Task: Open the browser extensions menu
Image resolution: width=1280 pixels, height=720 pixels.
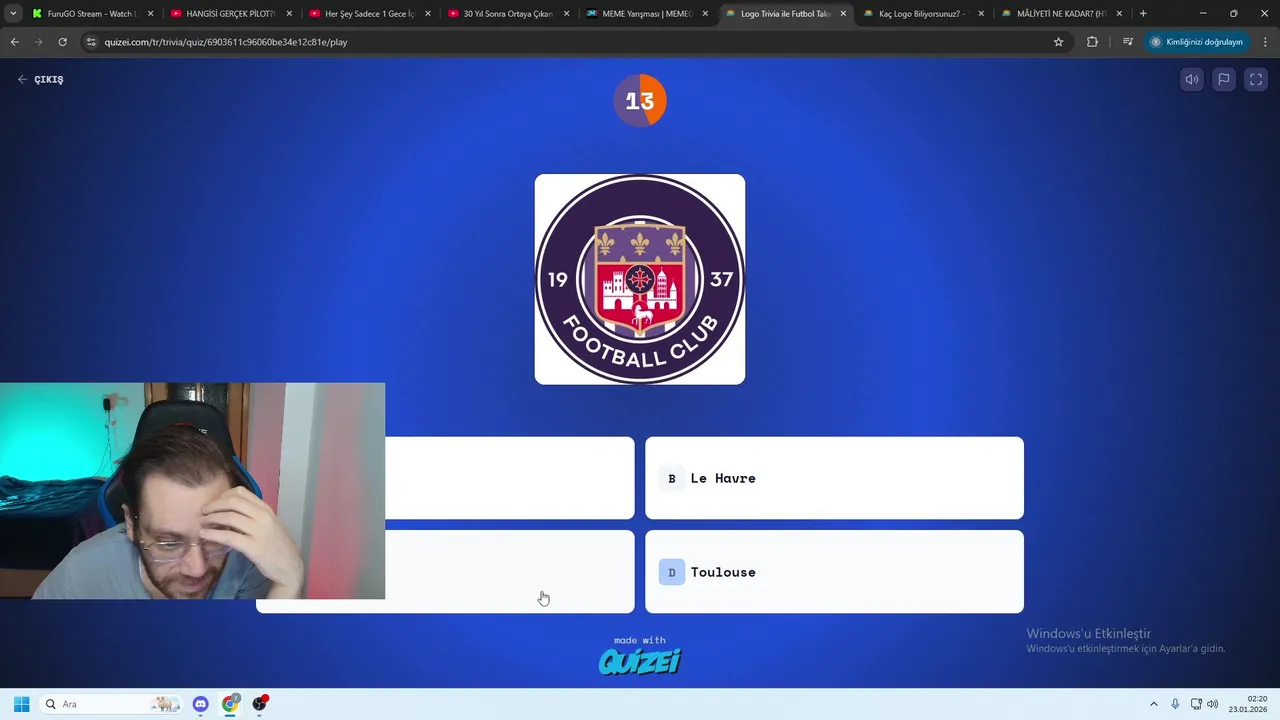Action: [1092, 42]
